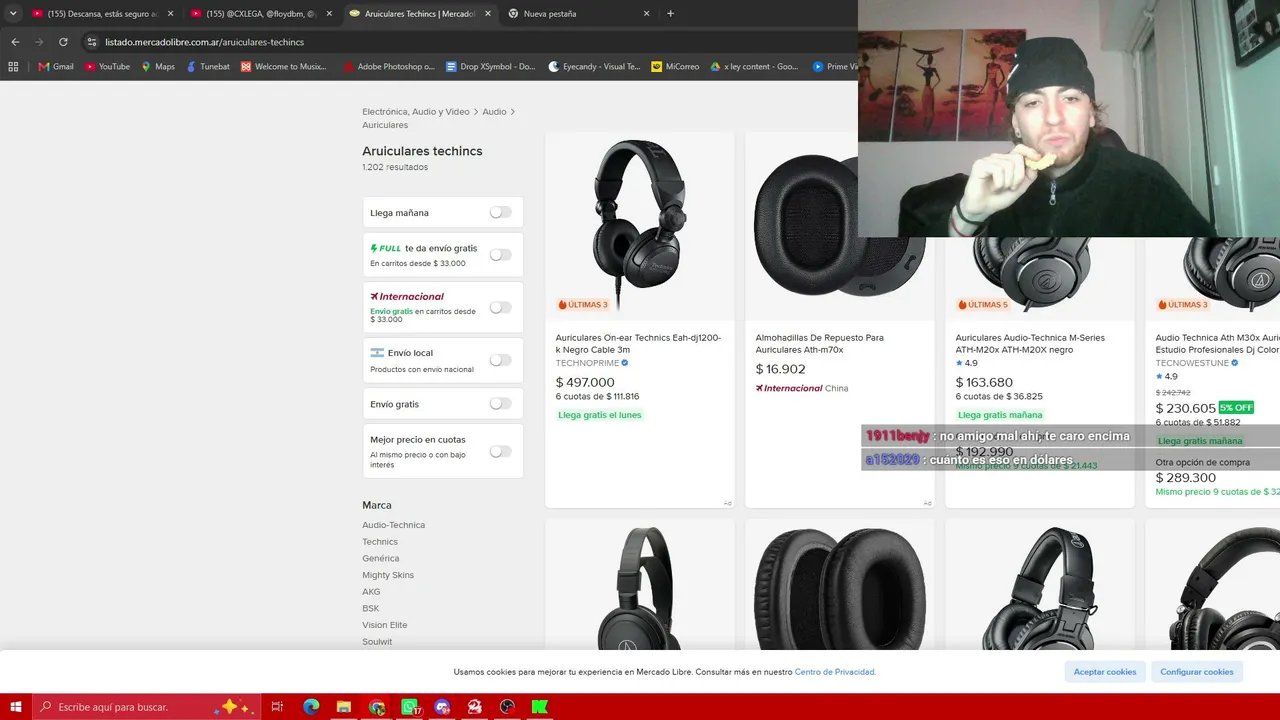
Task: Go back using the browser back arrow
Action: pos(15,42)
